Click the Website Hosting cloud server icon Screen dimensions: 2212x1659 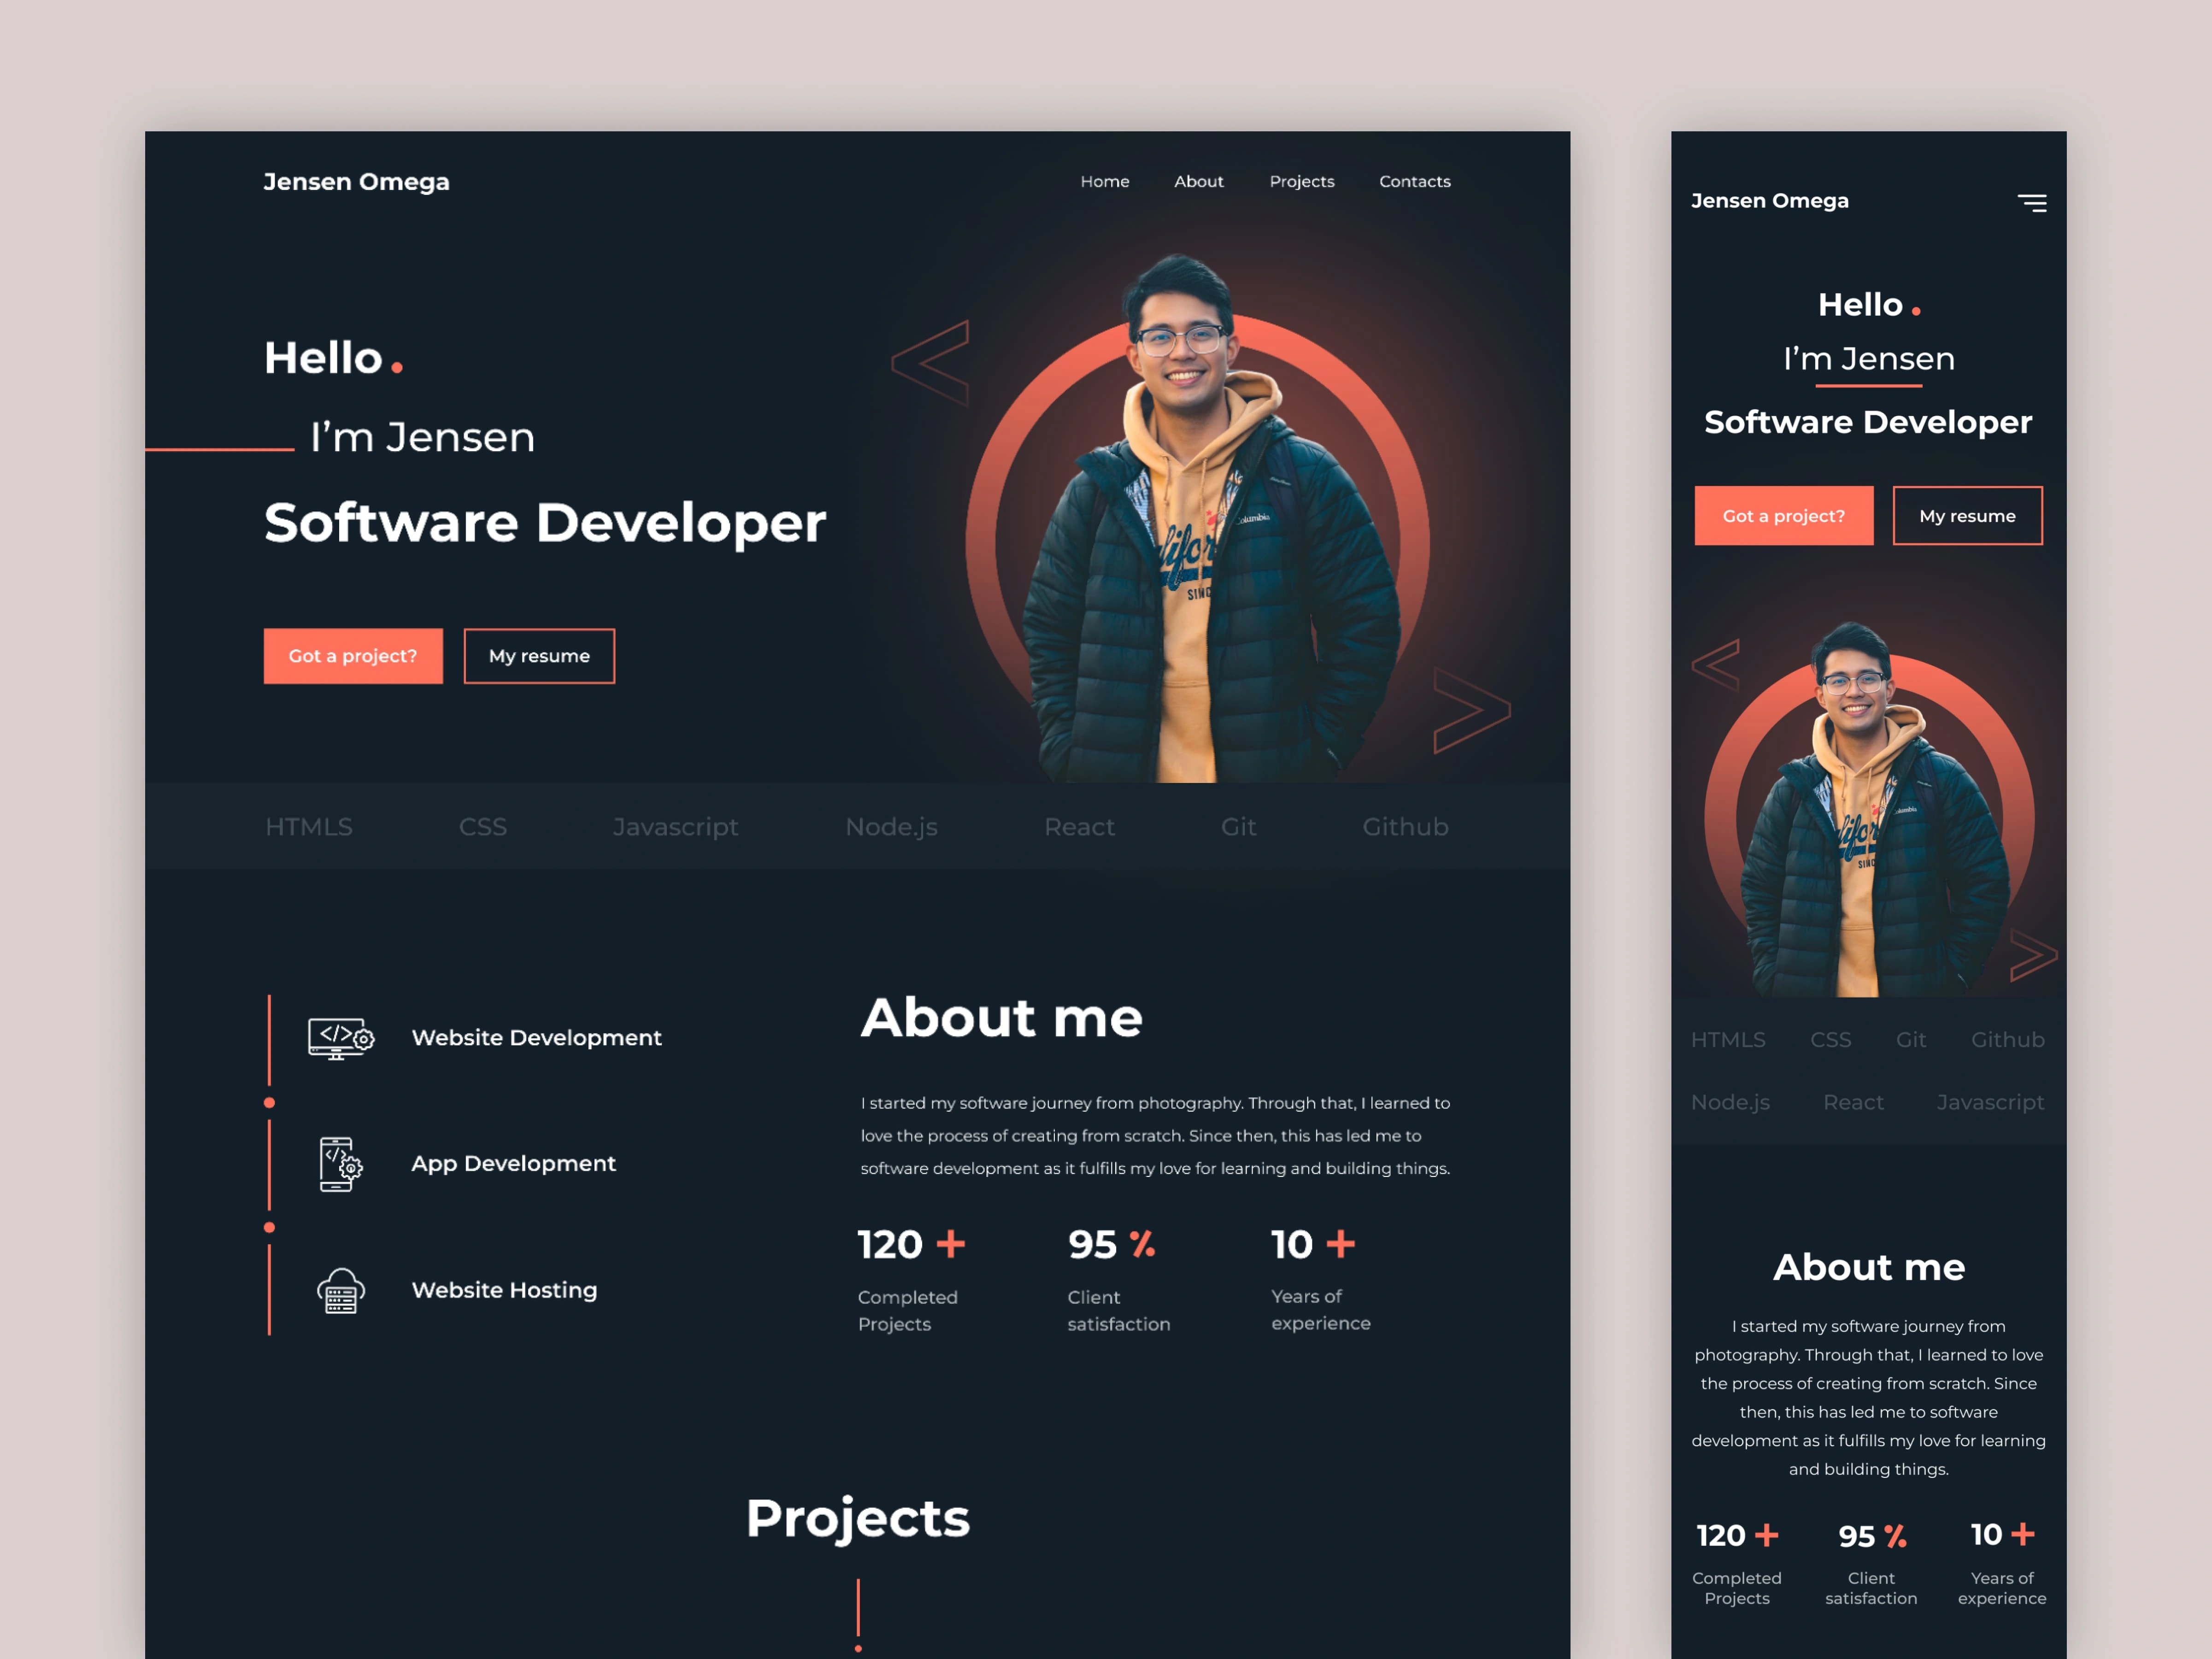(341, 1290)
